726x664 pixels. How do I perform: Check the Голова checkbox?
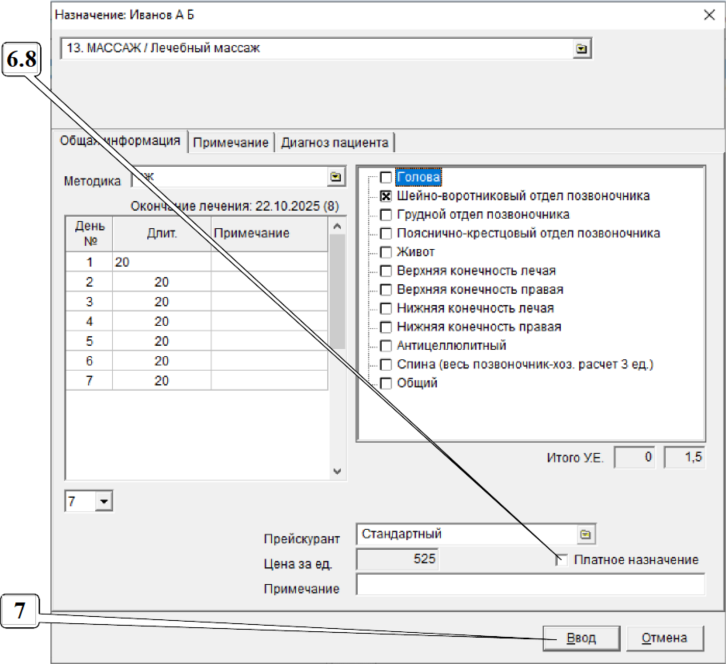[x=386, y=178]
